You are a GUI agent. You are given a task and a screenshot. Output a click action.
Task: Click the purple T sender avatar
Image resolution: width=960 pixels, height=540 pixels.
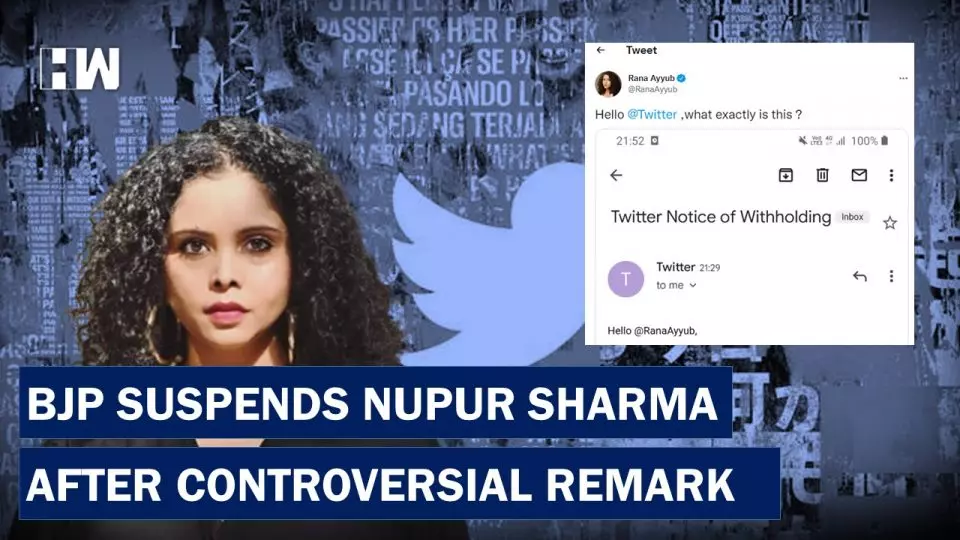pos(626,279)
